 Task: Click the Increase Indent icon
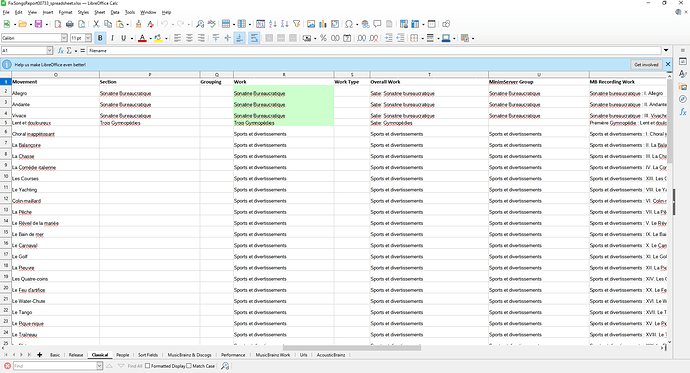[389, 38]
